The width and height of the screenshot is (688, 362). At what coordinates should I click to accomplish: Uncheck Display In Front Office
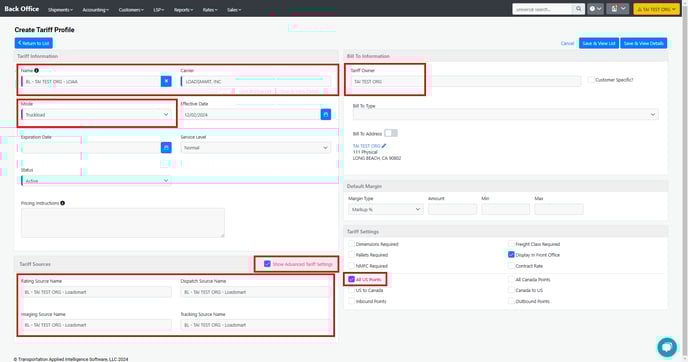coord(511,254)
